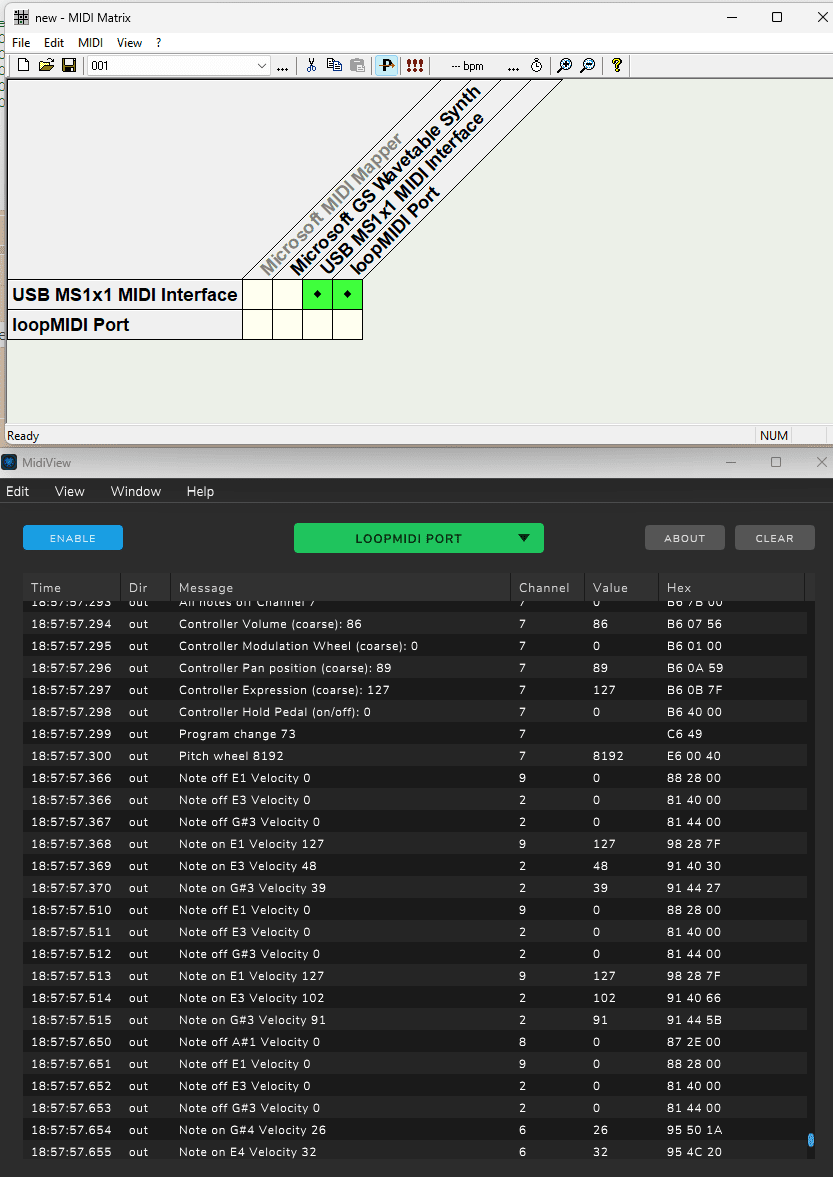Click the blue ENABLE button
Image resolution: width=833 pixels, height=1177 pixels.
point(73,538)
